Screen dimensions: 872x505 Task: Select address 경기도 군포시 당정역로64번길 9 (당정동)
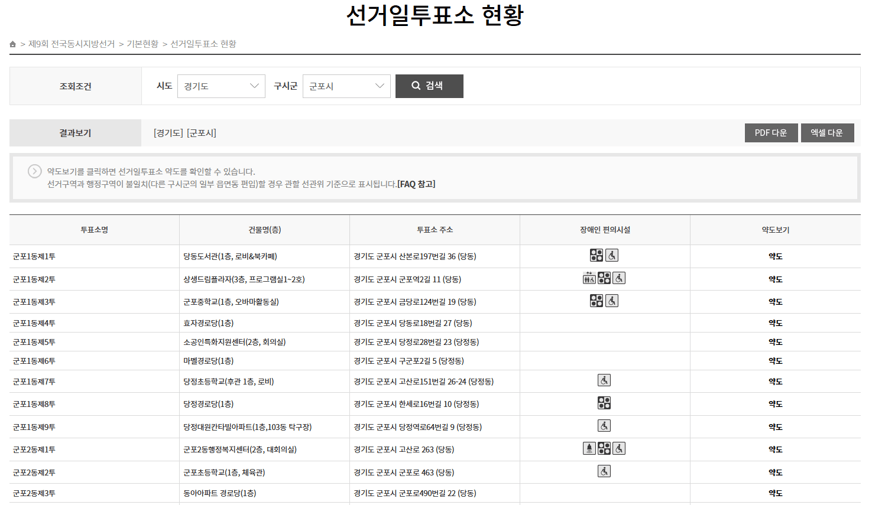(x=418, y=427)
